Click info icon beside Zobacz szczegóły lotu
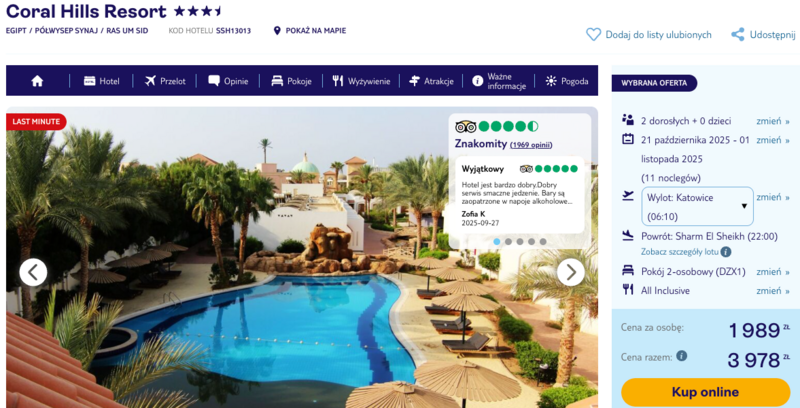800x408 pixels. [x=726, y=252]
